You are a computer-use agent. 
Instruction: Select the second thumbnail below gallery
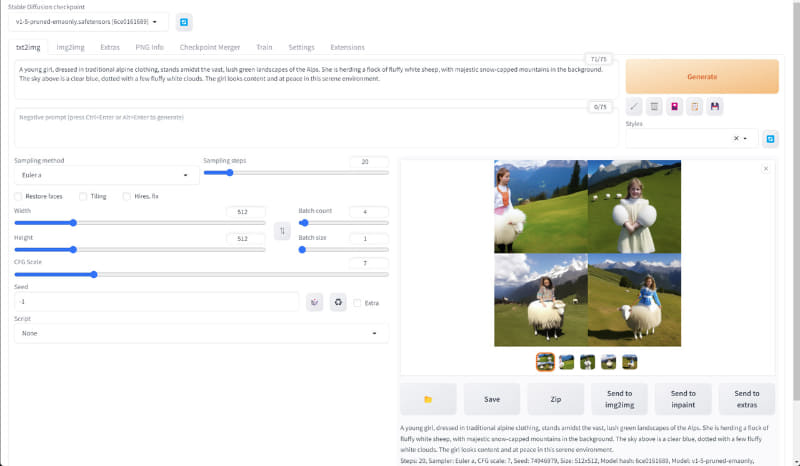coord(566,362)
